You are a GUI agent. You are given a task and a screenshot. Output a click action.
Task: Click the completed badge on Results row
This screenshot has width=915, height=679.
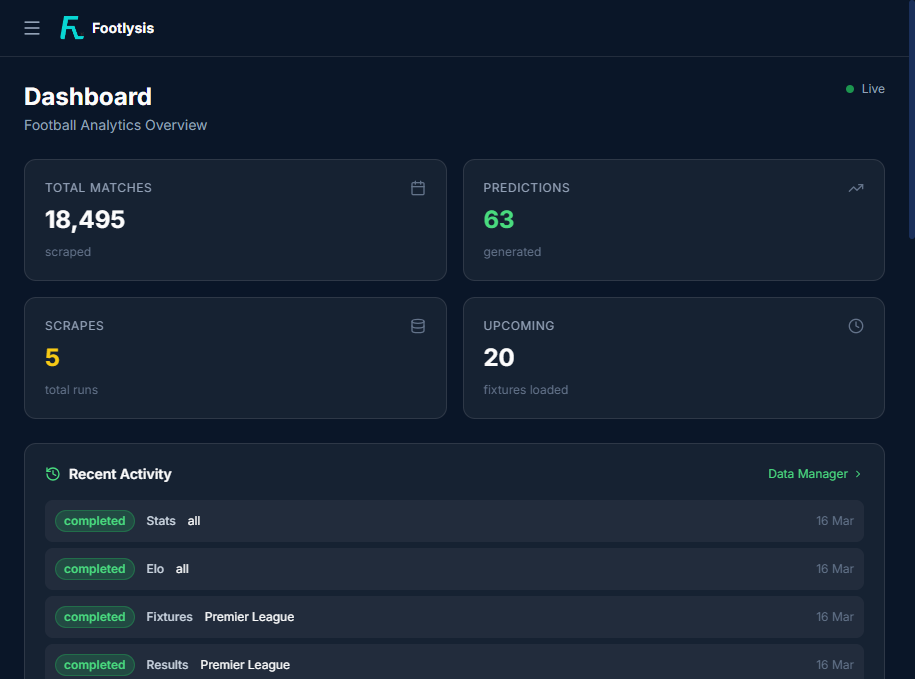(x=94, y=665)
